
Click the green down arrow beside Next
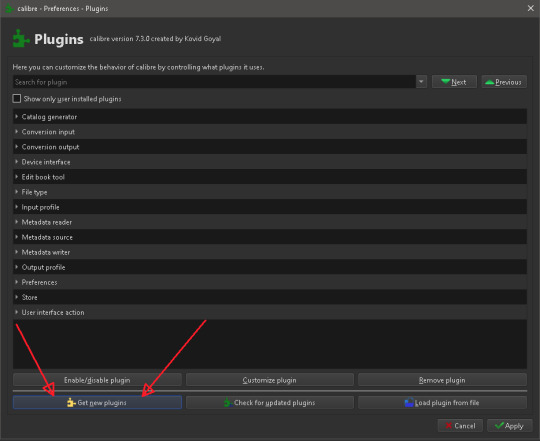446,82
